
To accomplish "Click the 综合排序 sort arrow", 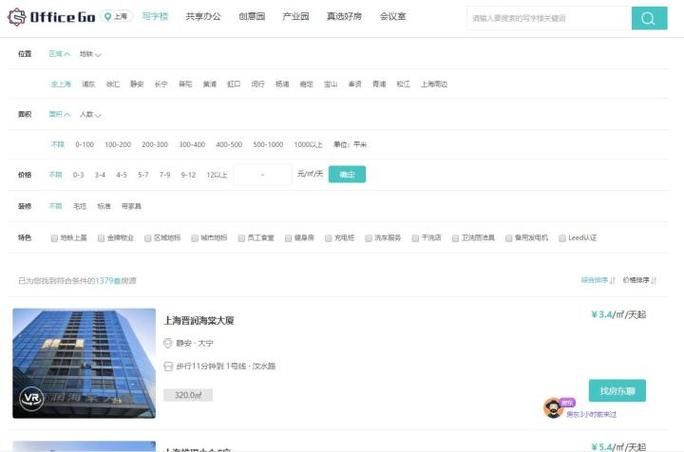I will [x=612, y=280].
